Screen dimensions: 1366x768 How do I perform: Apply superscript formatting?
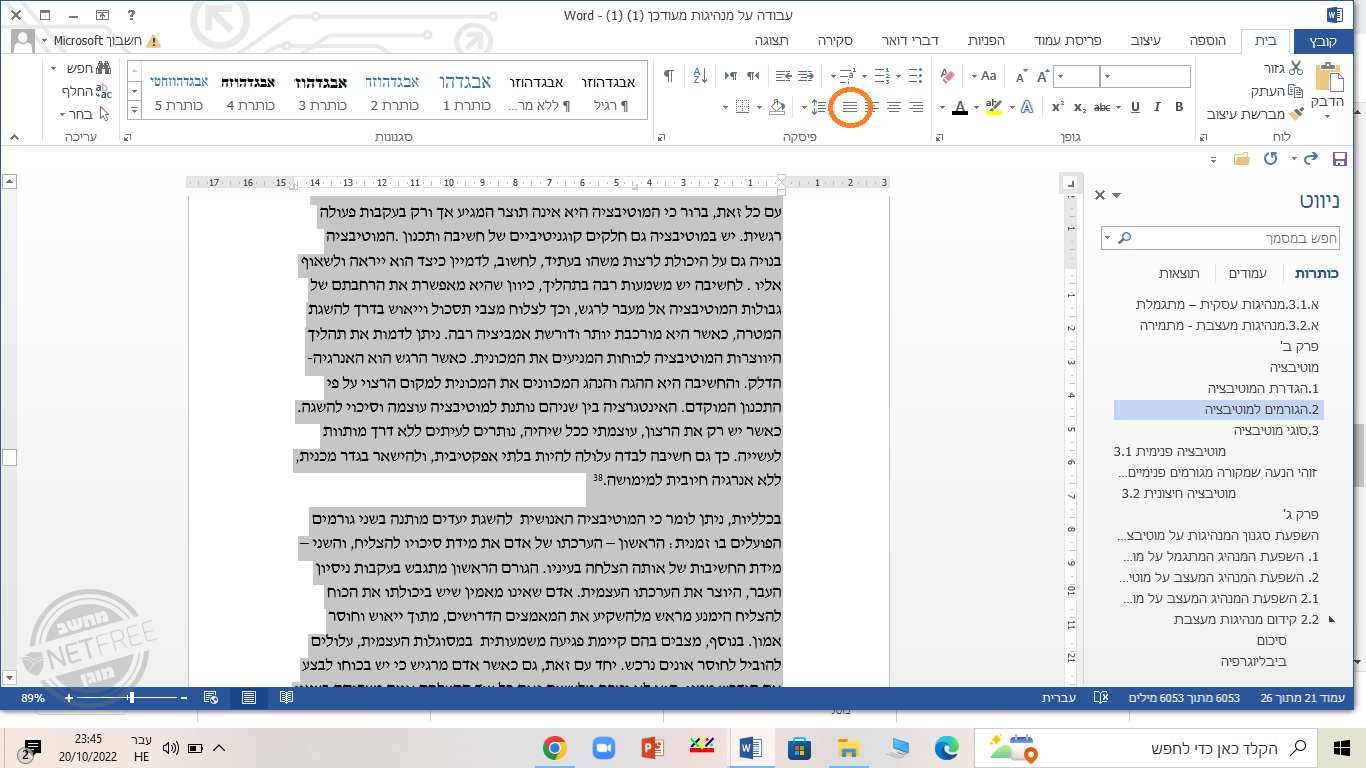tap(1057, 108)
